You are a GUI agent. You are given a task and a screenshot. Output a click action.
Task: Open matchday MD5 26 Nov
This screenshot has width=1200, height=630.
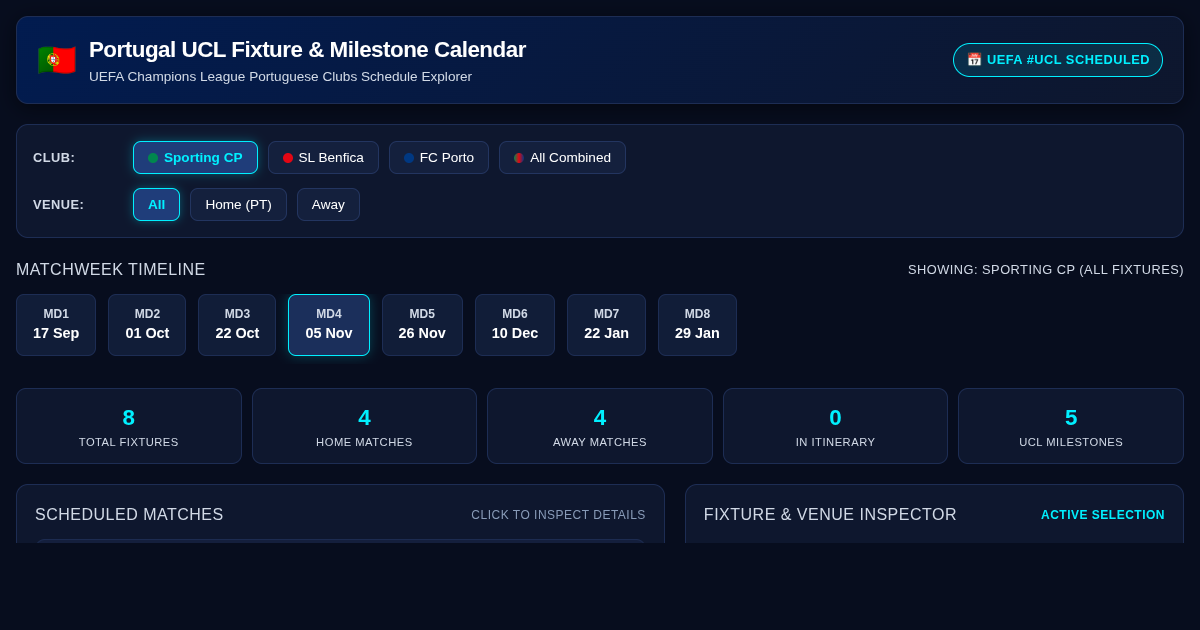[422, 325]
